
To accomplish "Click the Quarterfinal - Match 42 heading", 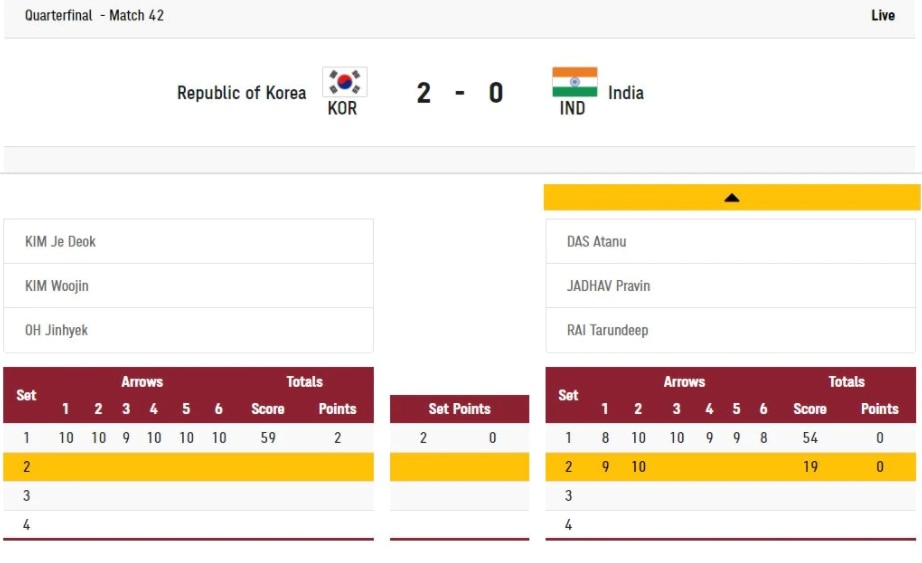I will (x=94, y=16).
